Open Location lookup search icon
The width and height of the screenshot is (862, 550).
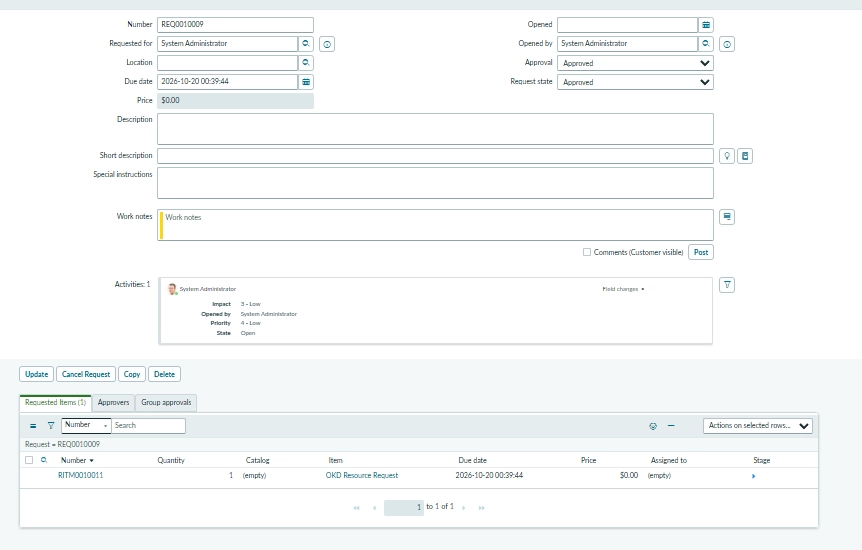(x=306, y=63)
